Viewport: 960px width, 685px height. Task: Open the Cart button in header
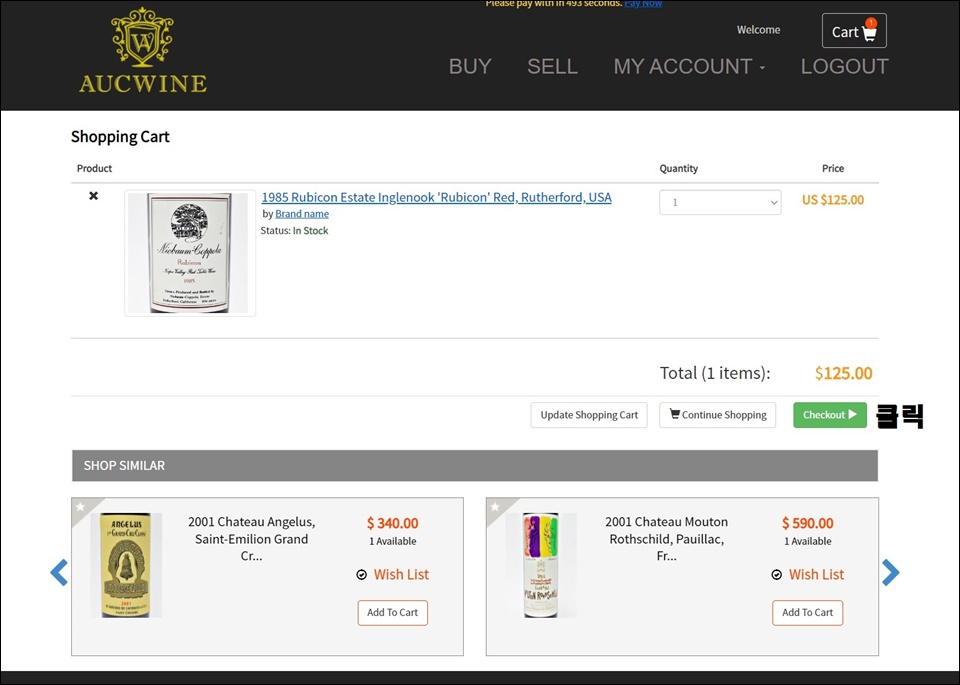click(x=854, y=31)
